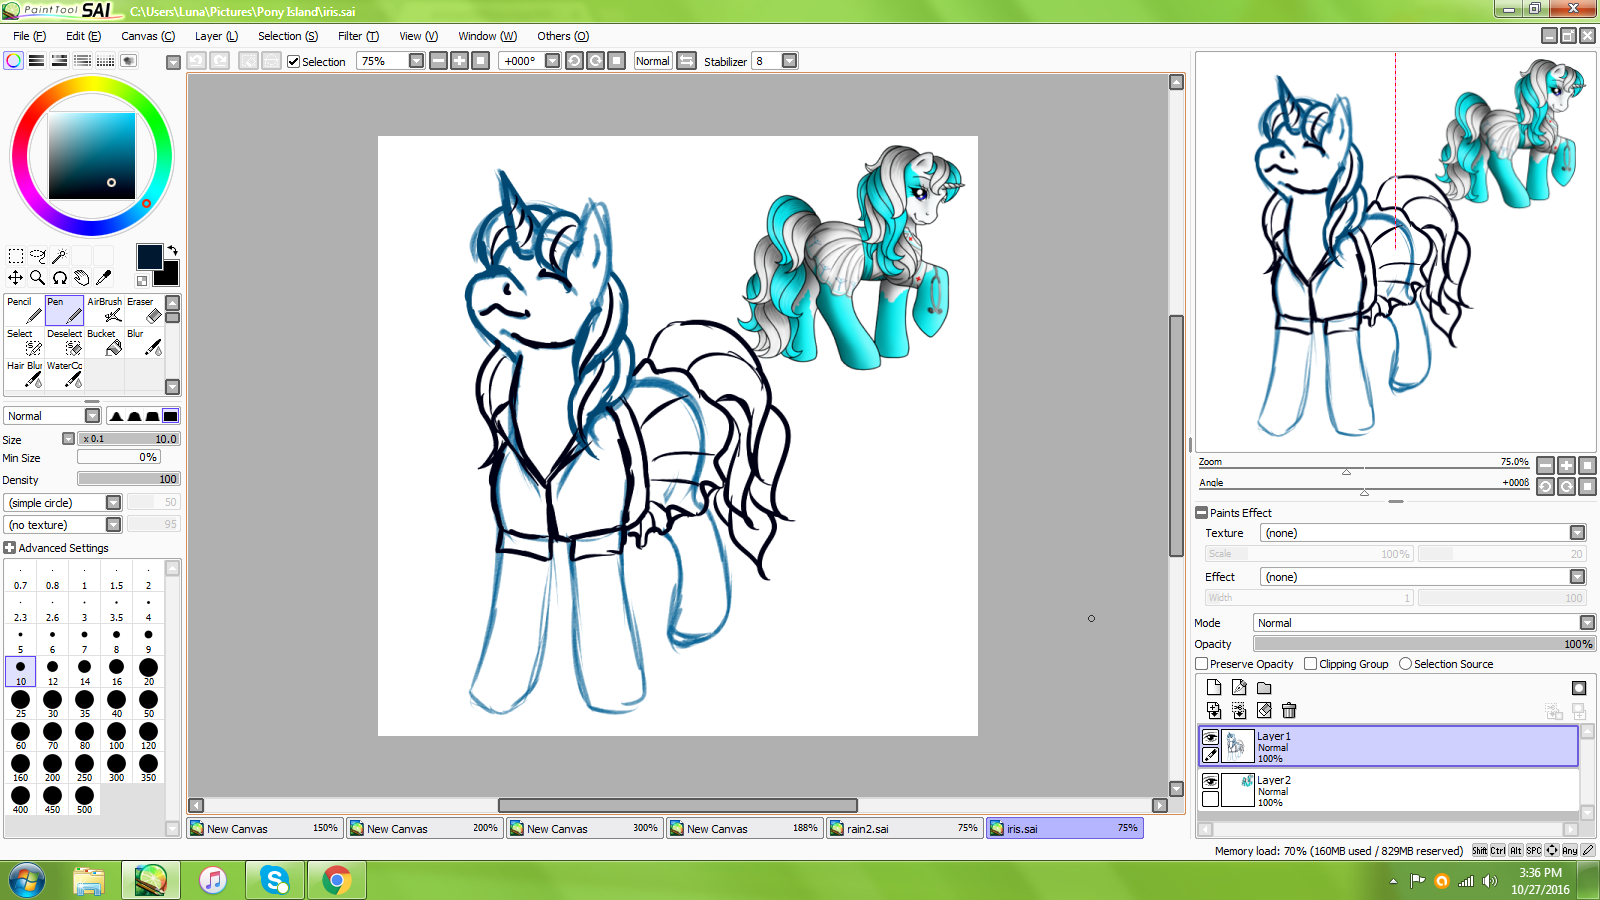Zoom in the canvas with toolbar plus
1600x900 pixels.
[x=459, y=61]
